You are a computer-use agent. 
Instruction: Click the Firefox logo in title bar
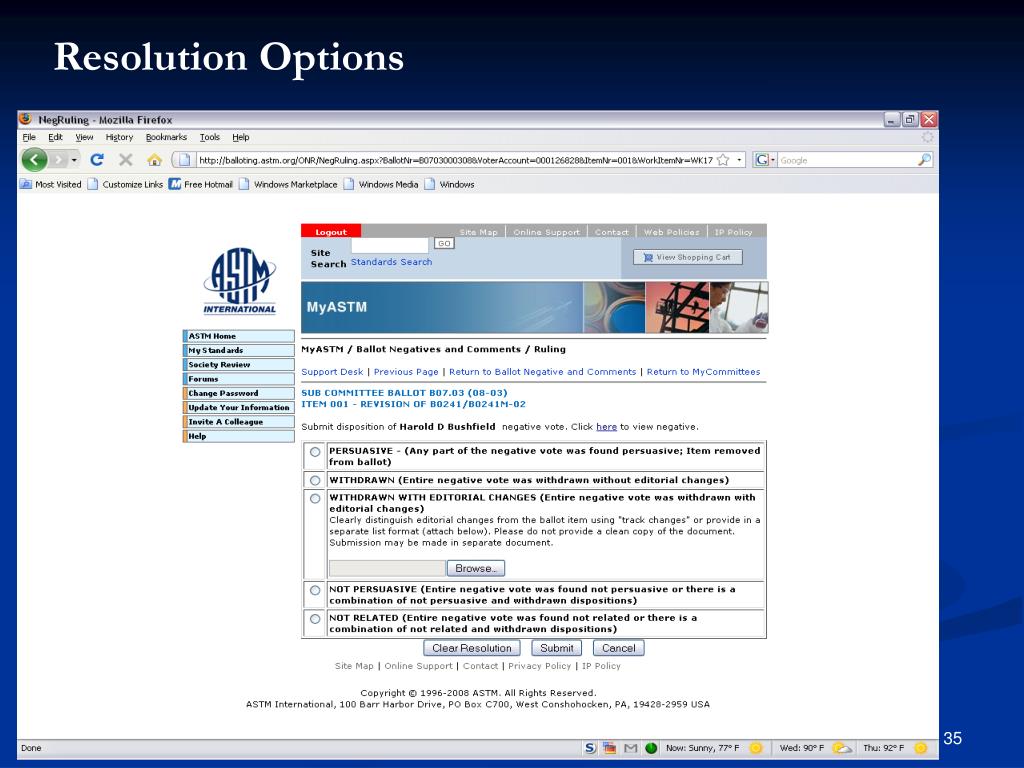point(25,119)
